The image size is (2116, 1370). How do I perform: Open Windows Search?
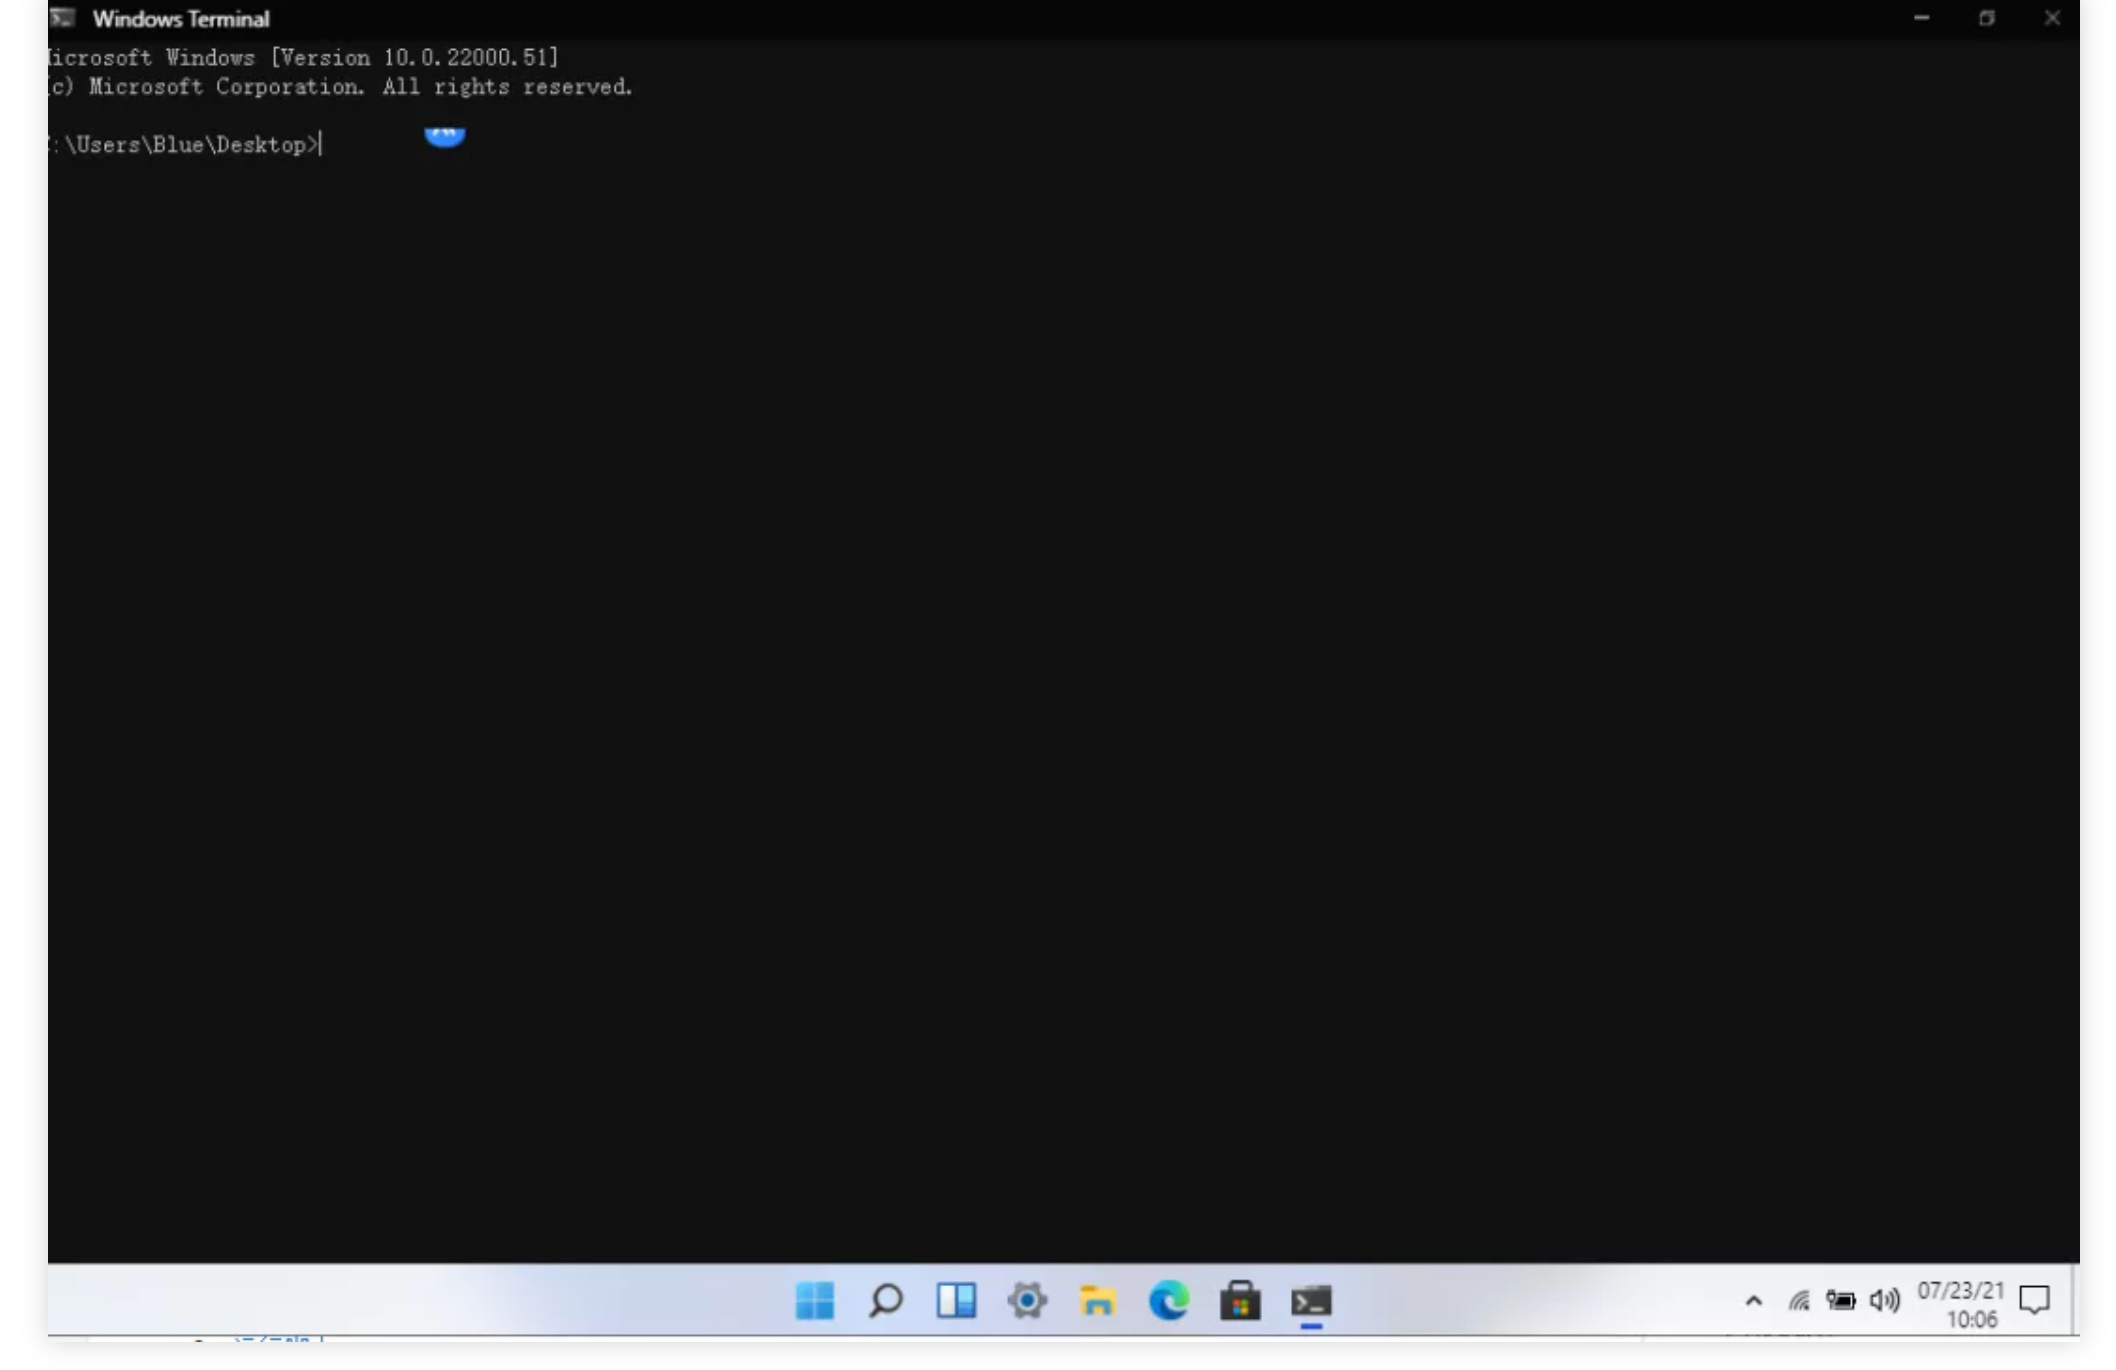(886, 1301)
